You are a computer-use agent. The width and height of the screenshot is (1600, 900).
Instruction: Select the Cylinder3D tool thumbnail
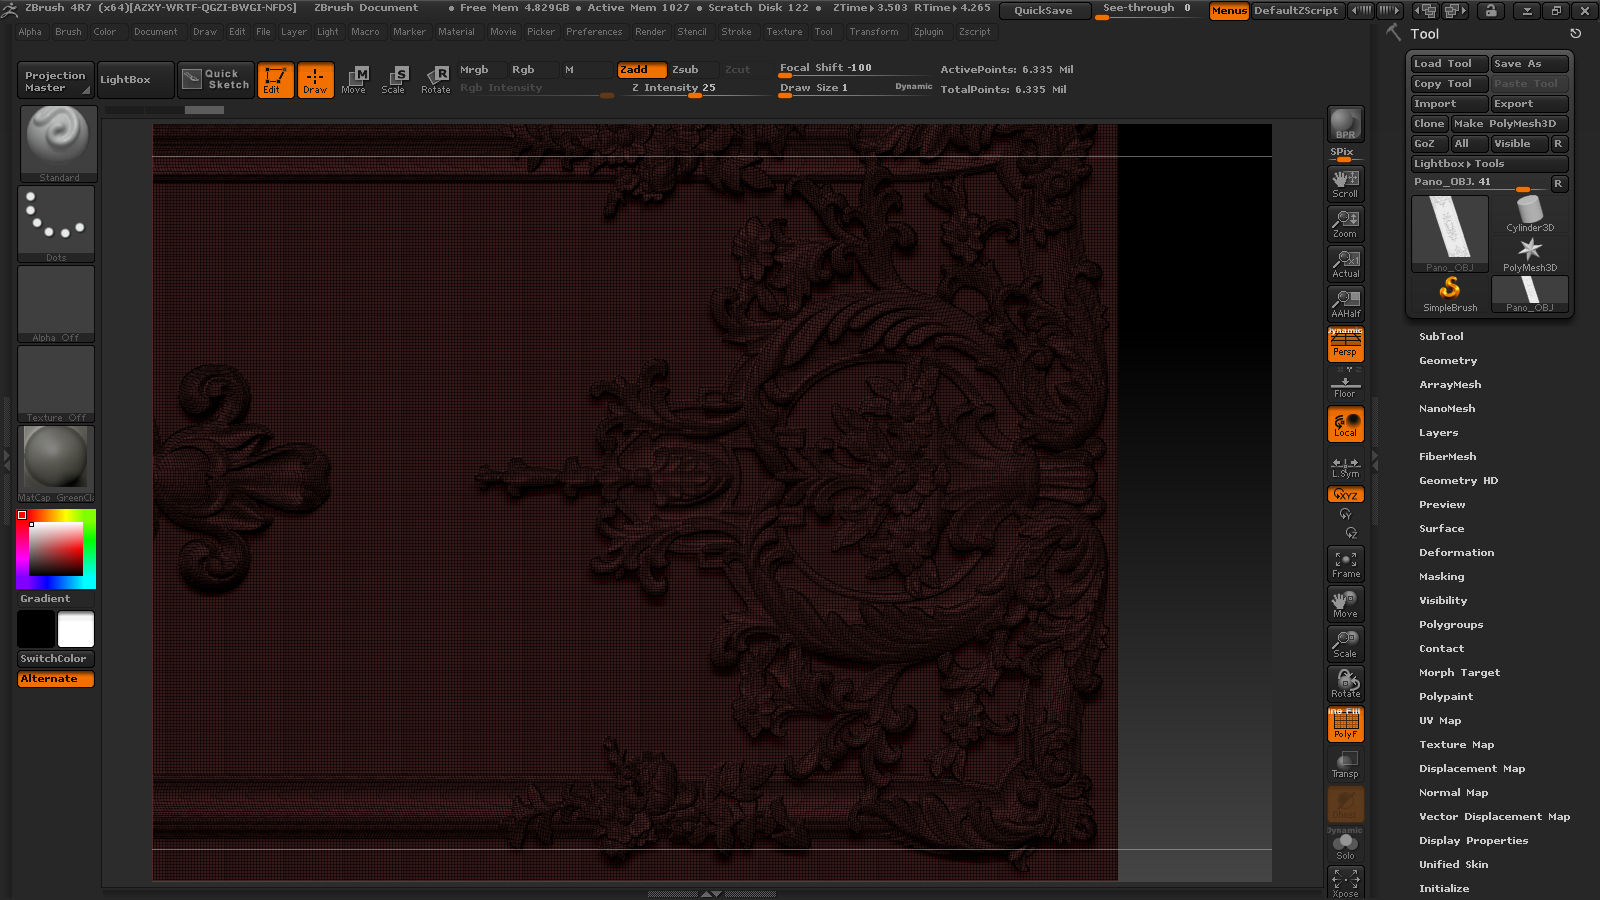tap(1529, 214)
